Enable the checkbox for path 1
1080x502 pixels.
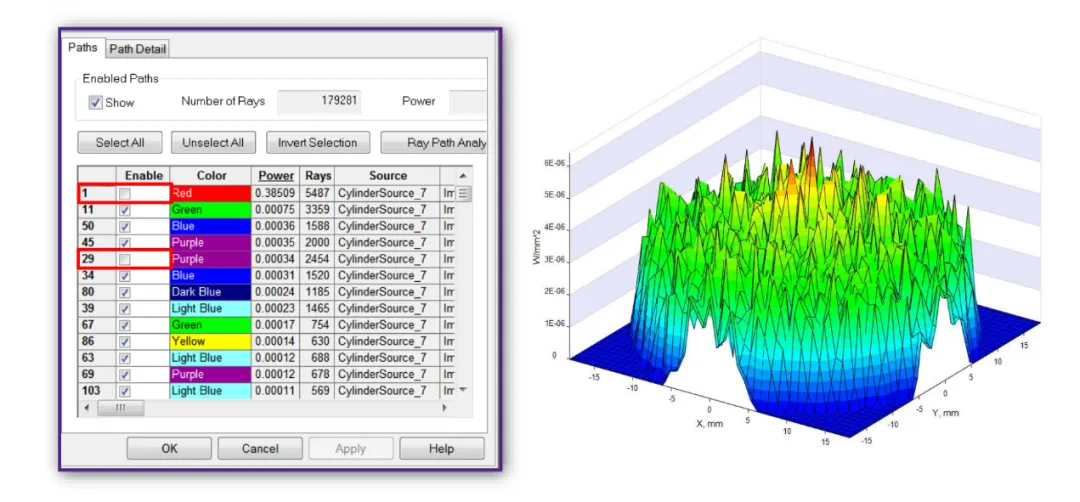125,193
